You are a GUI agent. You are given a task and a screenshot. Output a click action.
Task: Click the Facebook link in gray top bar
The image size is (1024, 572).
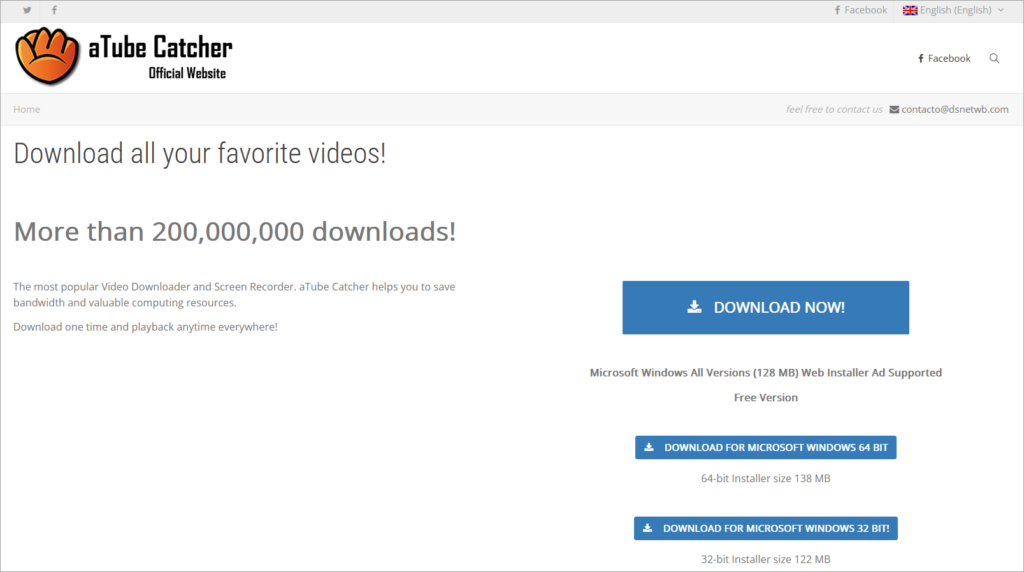[x=860, y=10]
